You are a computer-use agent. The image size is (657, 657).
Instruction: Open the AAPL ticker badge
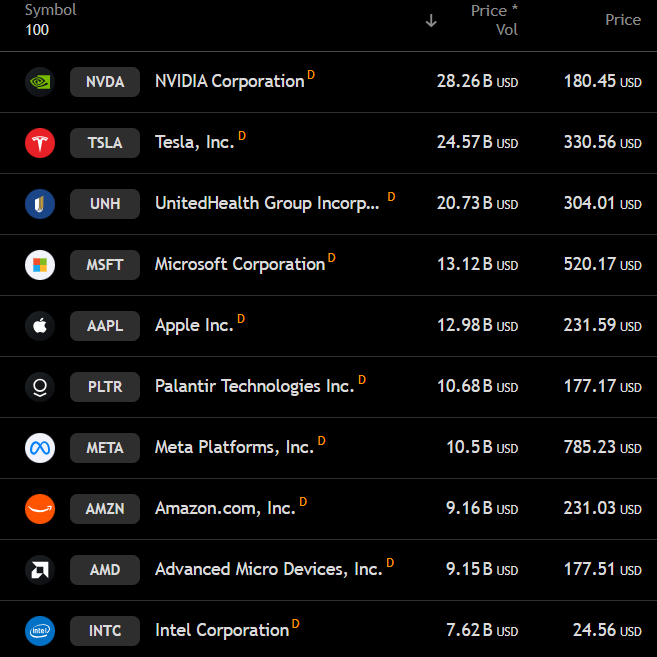point(105,326)
